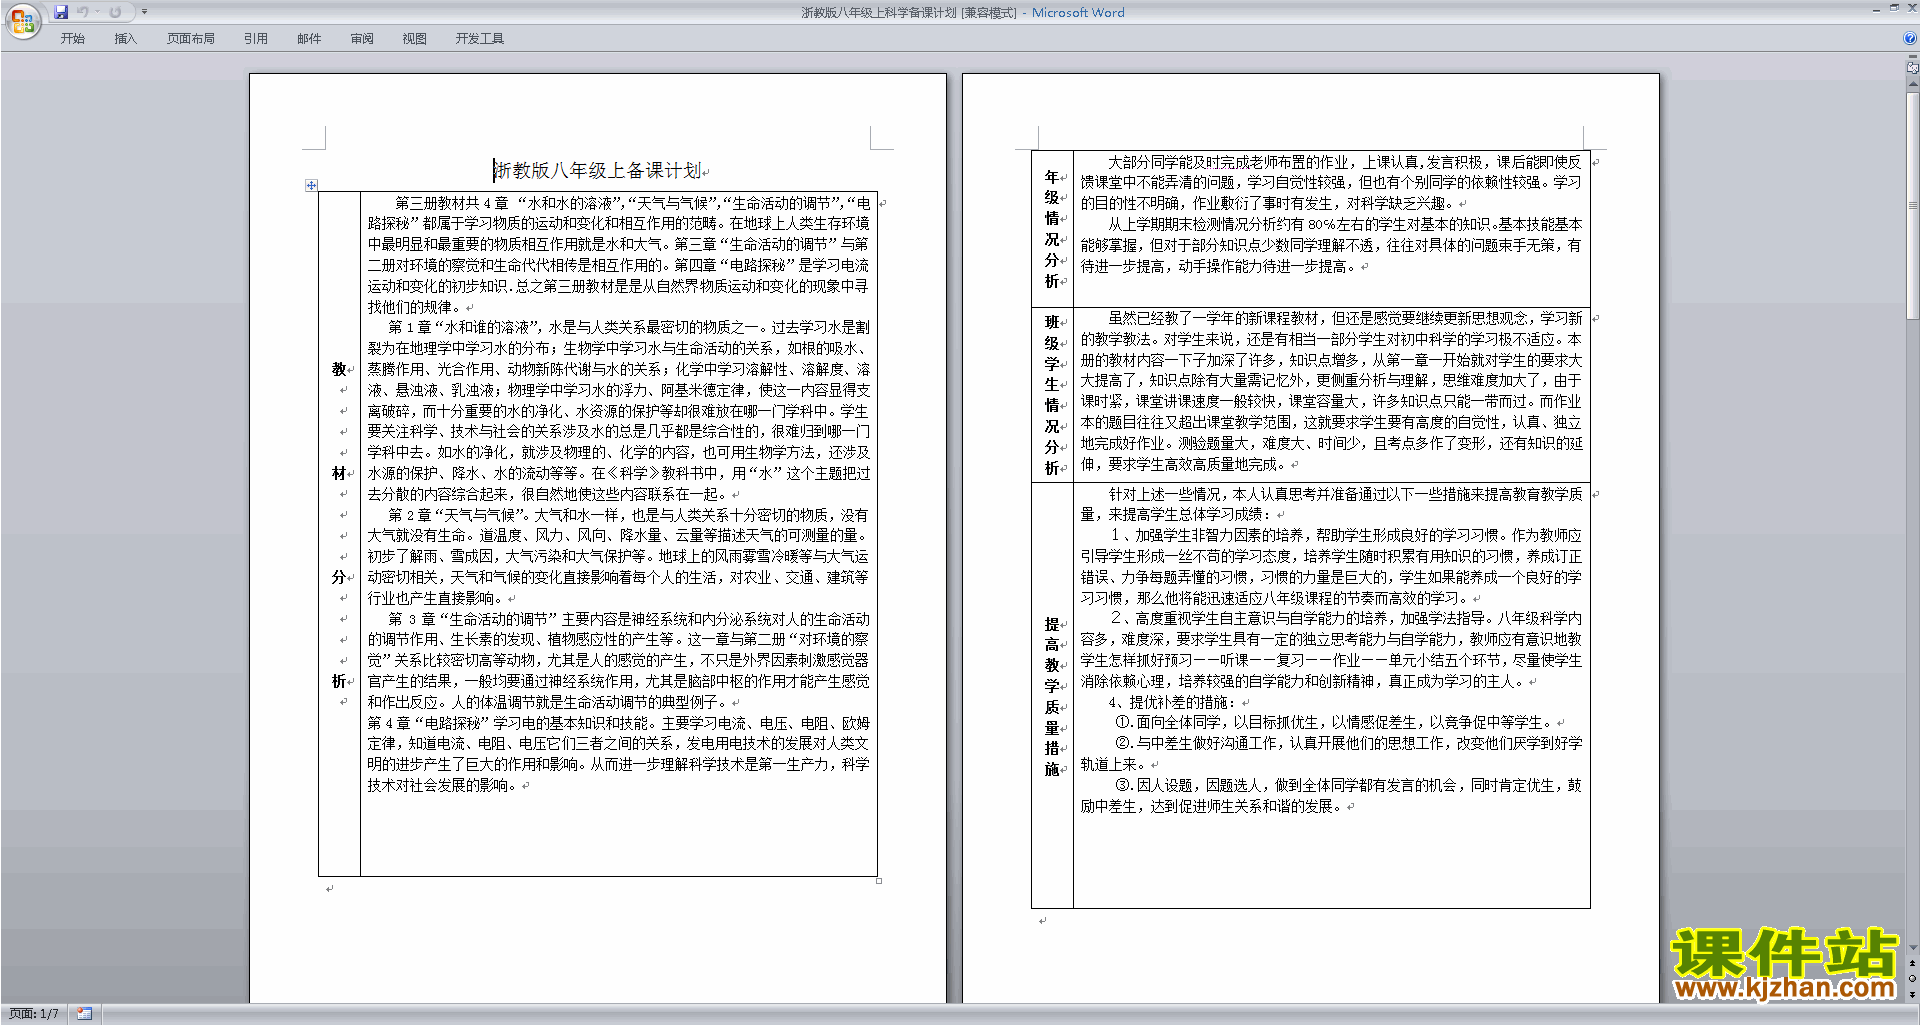Image resolution: width=1920 pixels, height=1025 pixels.
Task: Click the vertical scrollbar thumb
Action: coord(1913,206)
